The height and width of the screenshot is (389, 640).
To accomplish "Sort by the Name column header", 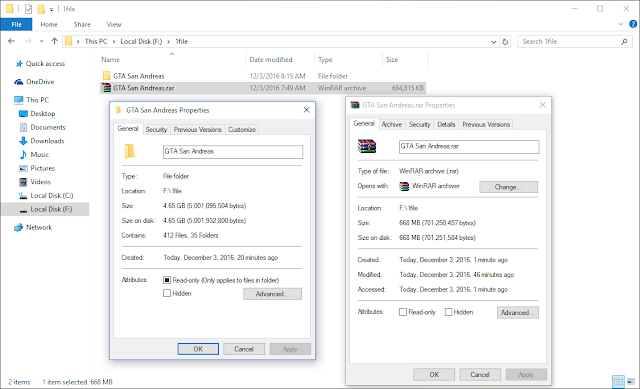I will (x=172, y=60).
